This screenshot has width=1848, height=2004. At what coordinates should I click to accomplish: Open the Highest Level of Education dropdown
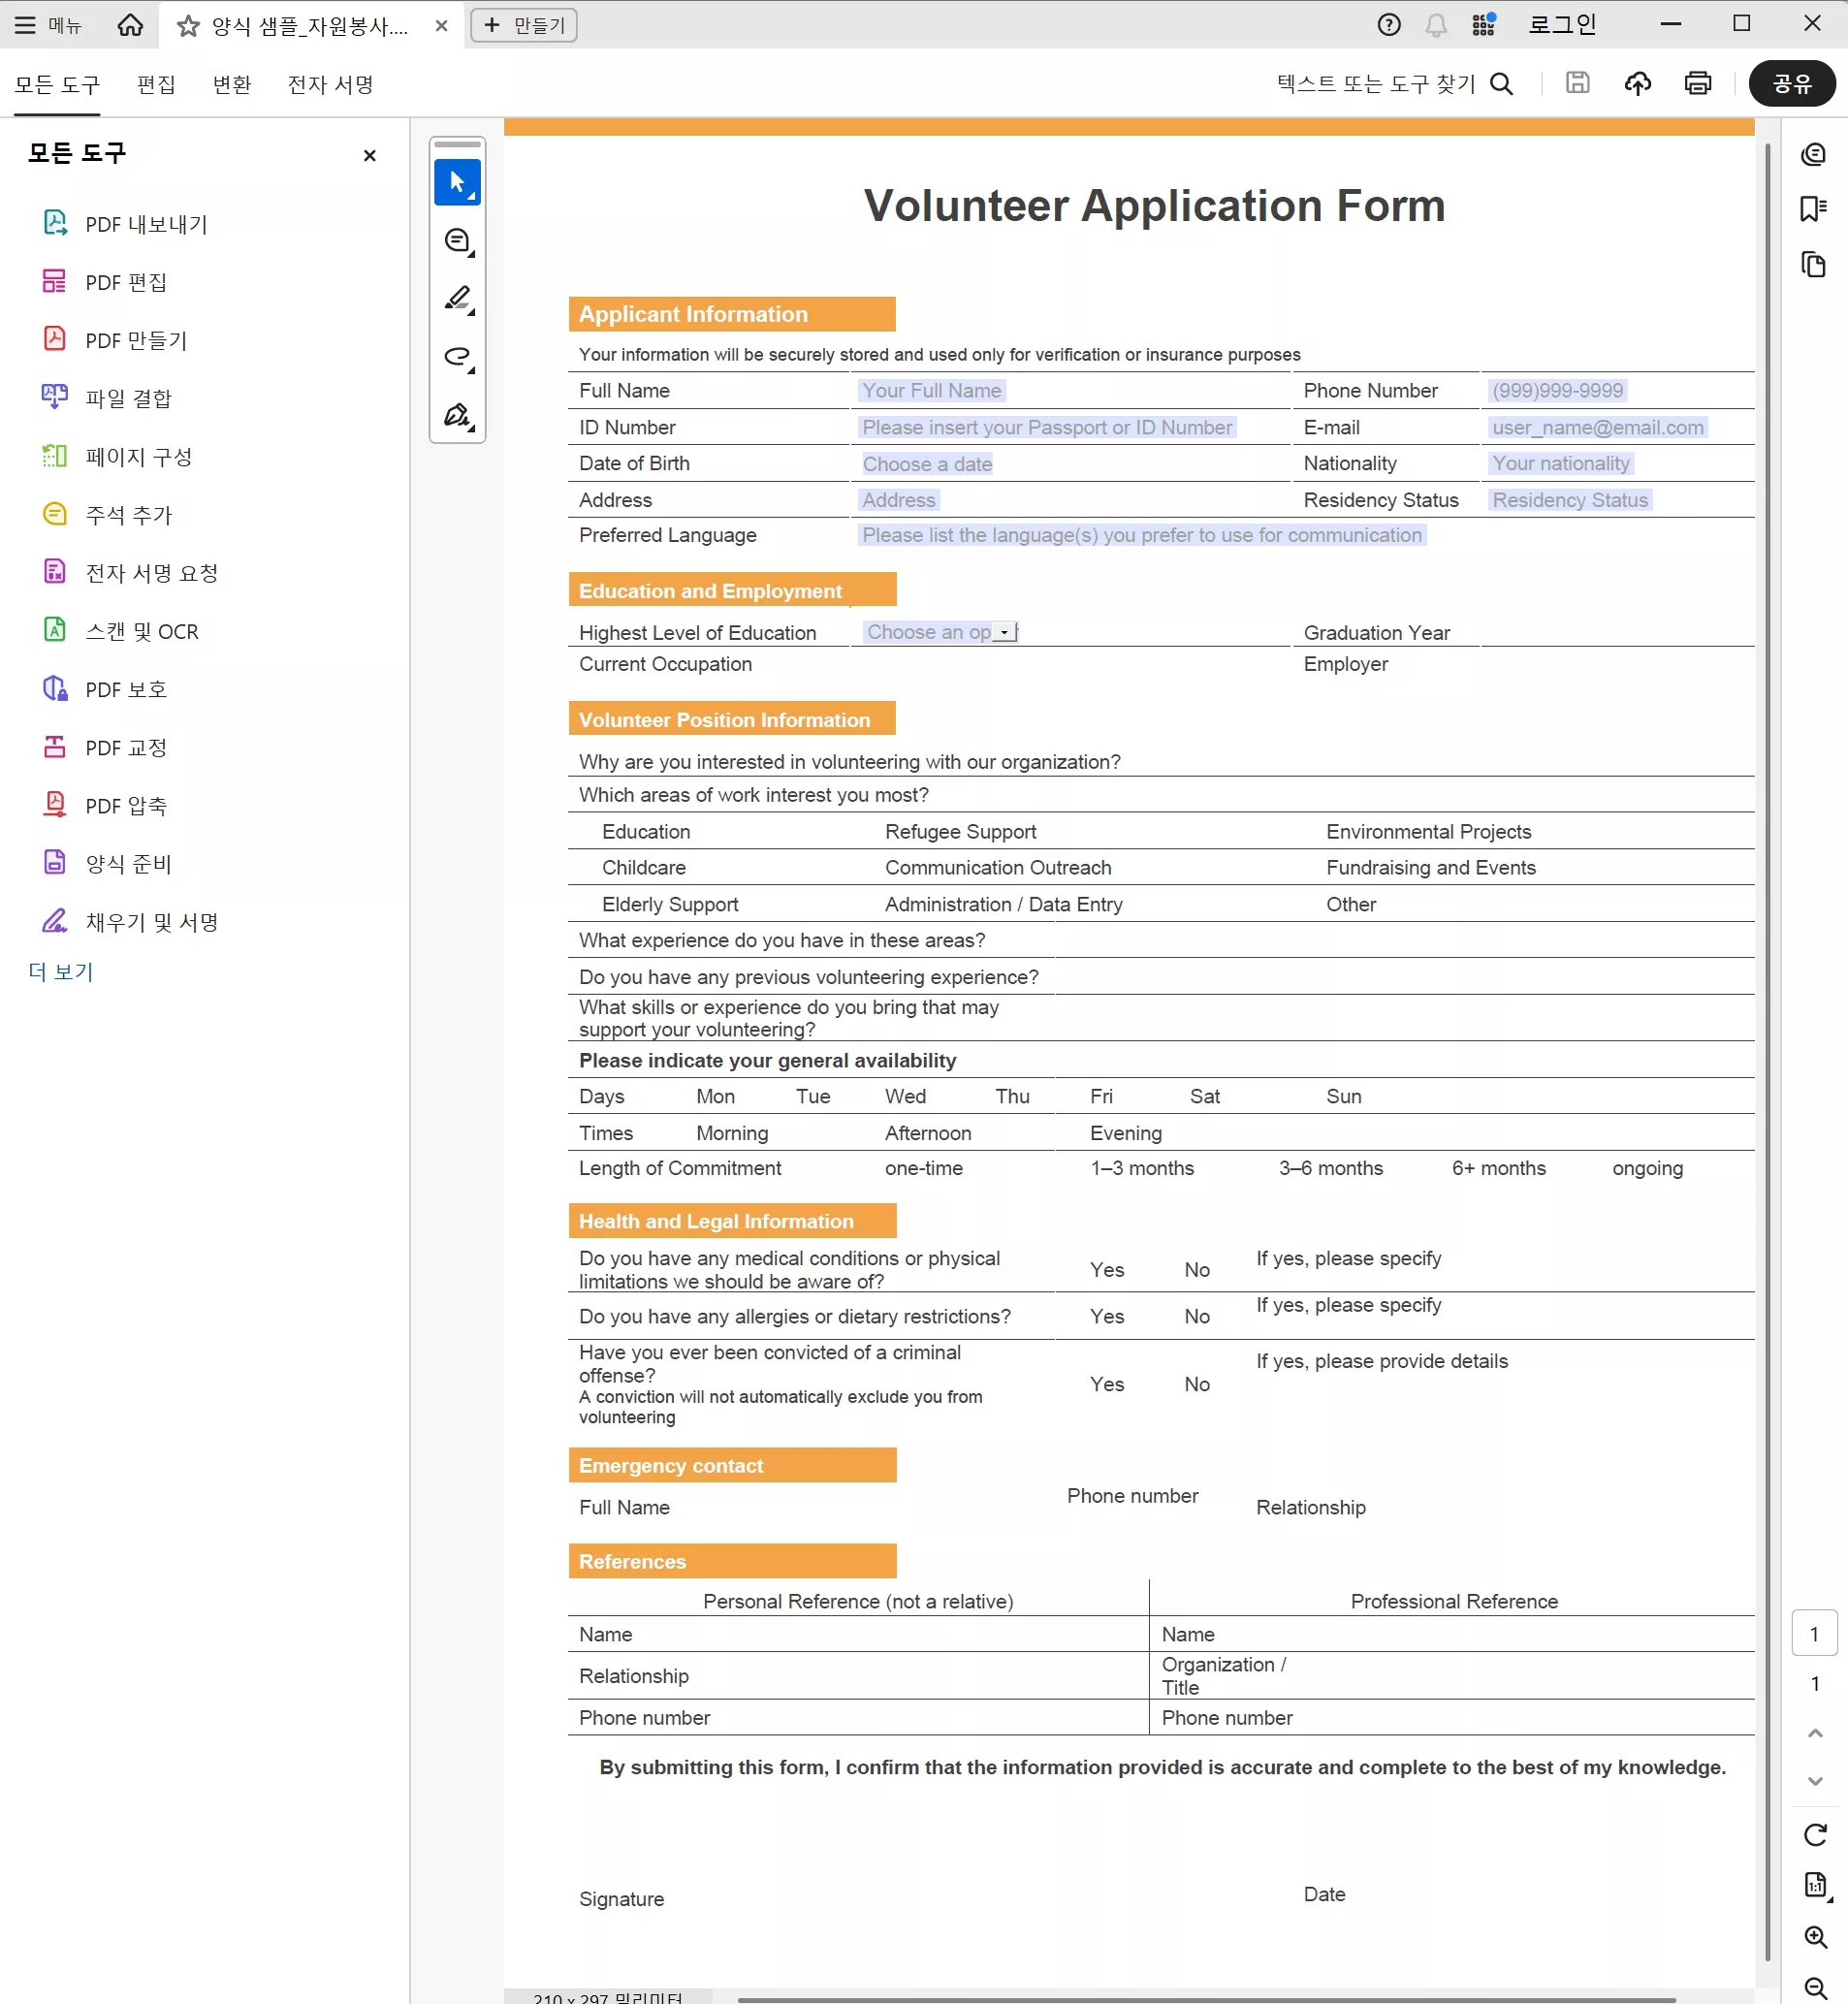pyautogui.click(x=1005, y=632)
